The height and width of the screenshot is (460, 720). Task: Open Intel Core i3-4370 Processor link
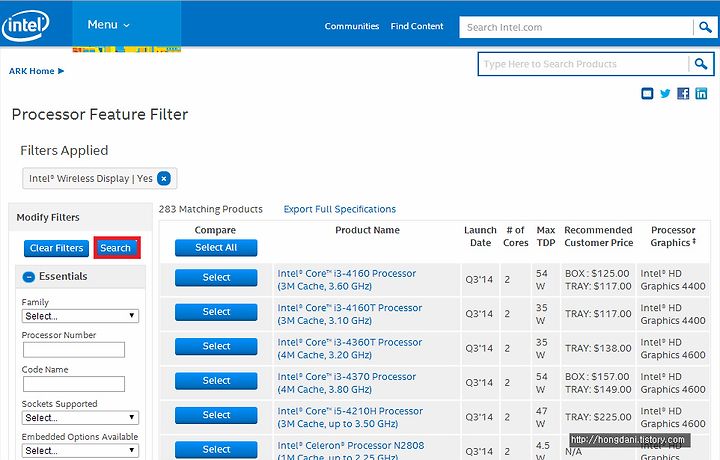click(347, 383)
